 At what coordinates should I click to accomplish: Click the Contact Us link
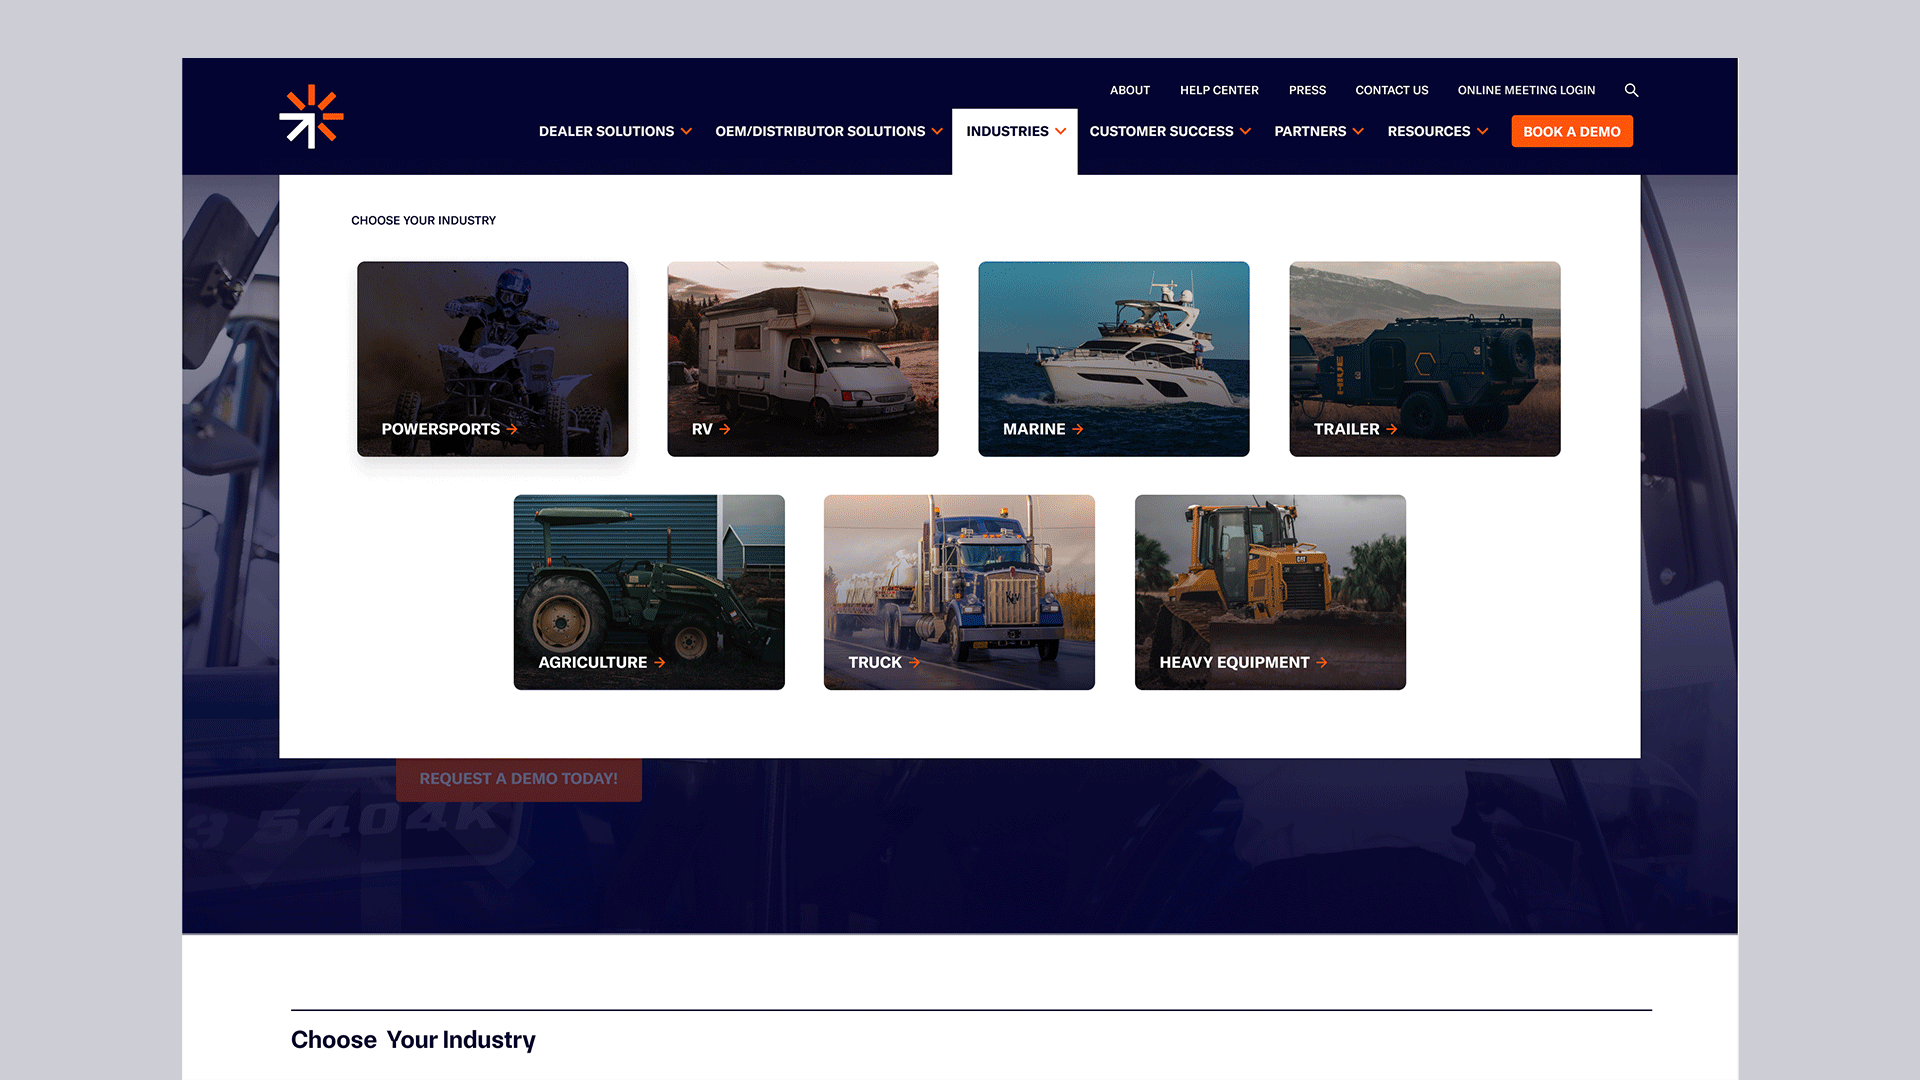point(1391,90)
